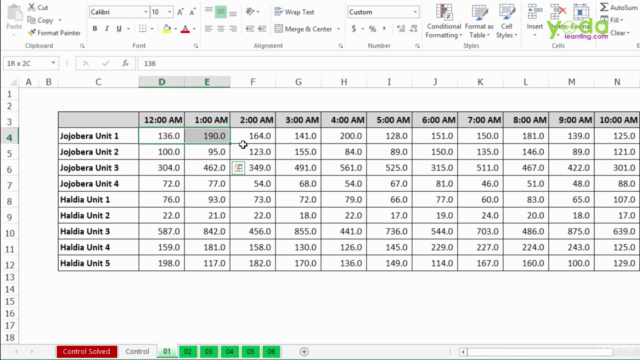
Task: Toggle Underline formatting
Action: [x=119, y=29]
